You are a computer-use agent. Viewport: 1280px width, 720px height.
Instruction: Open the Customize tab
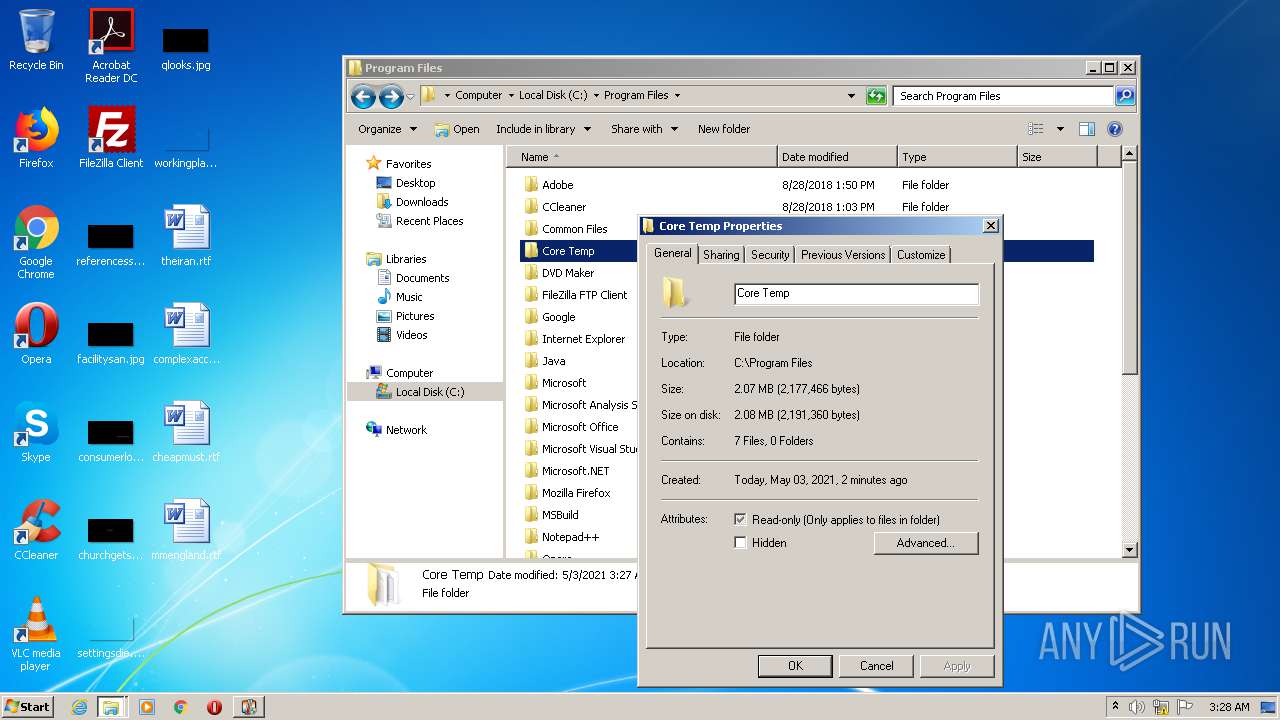pos(921,255)
